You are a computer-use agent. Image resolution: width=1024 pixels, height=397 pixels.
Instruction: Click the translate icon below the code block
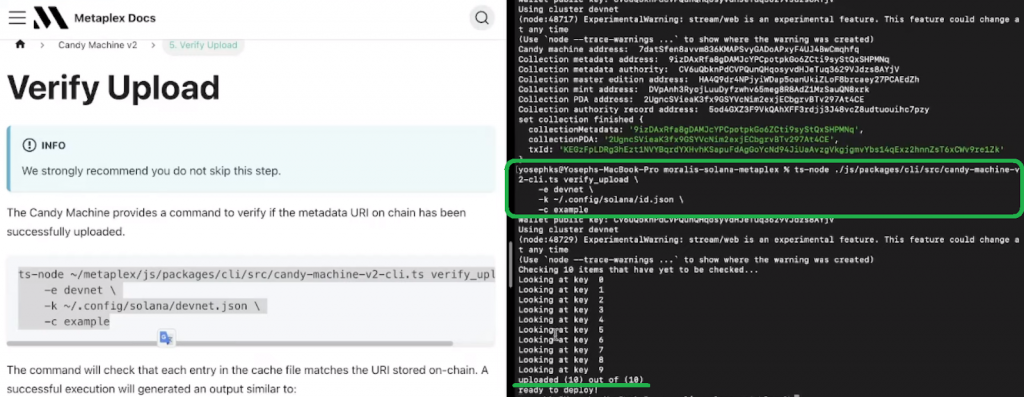[x=166, y=338]
